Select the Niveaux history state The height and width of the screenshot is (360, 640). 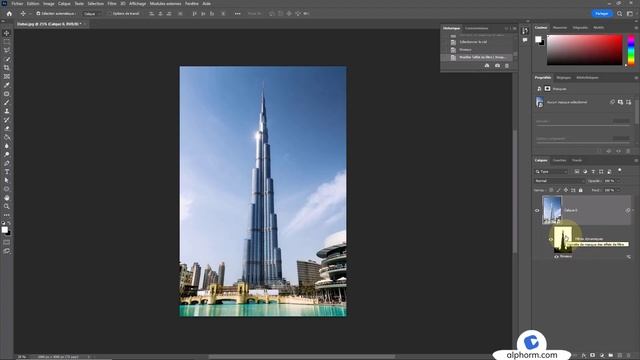(x=465, y=50)
